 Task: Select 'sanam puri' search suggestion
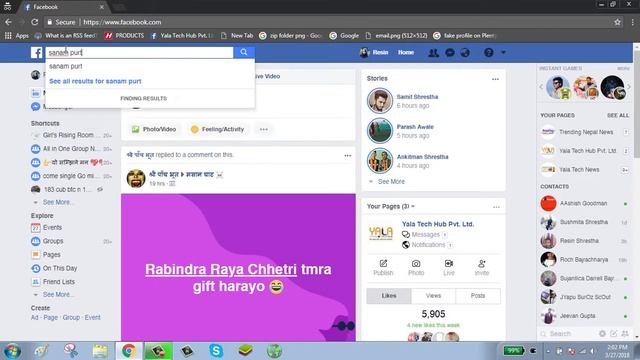66,66
